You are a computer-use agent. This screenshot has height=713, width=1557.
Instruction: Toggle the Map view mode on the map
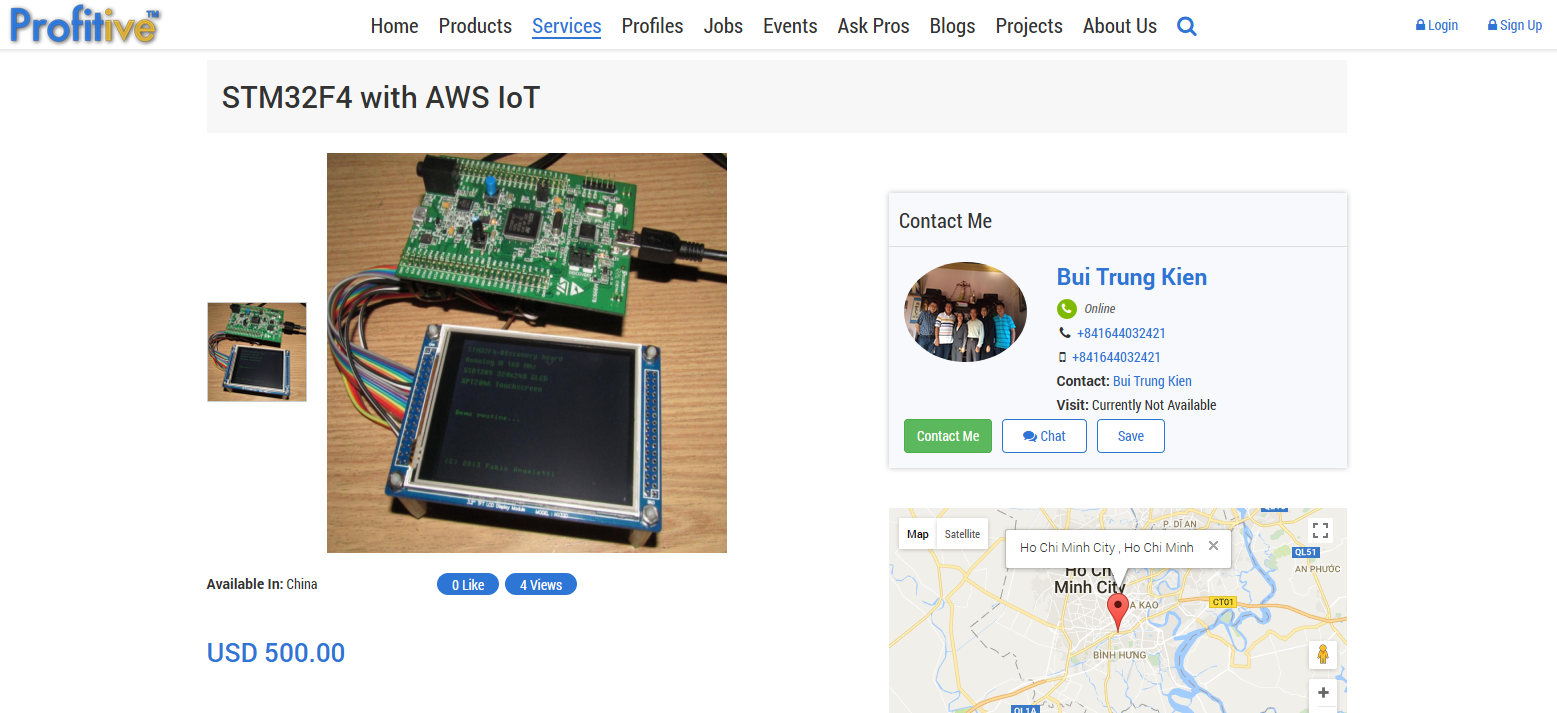tap(916, 533)
